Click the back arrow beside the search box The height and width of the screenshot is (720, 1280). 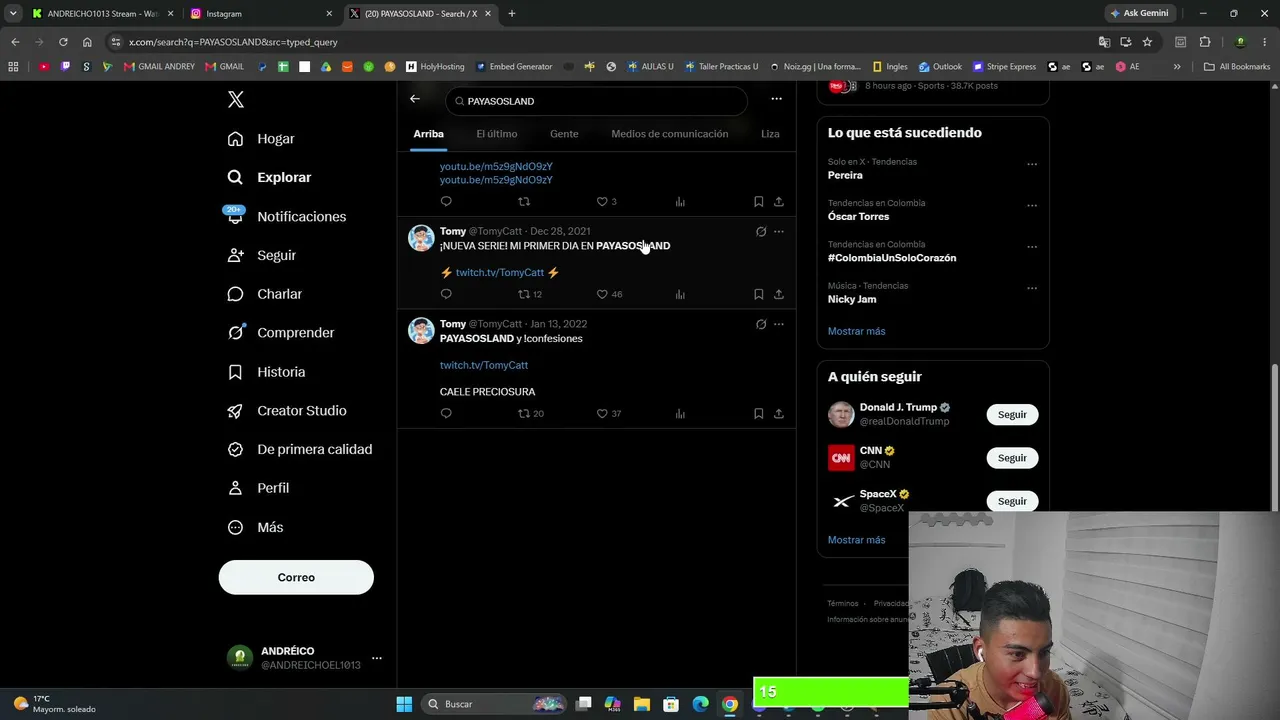[415, 99]
